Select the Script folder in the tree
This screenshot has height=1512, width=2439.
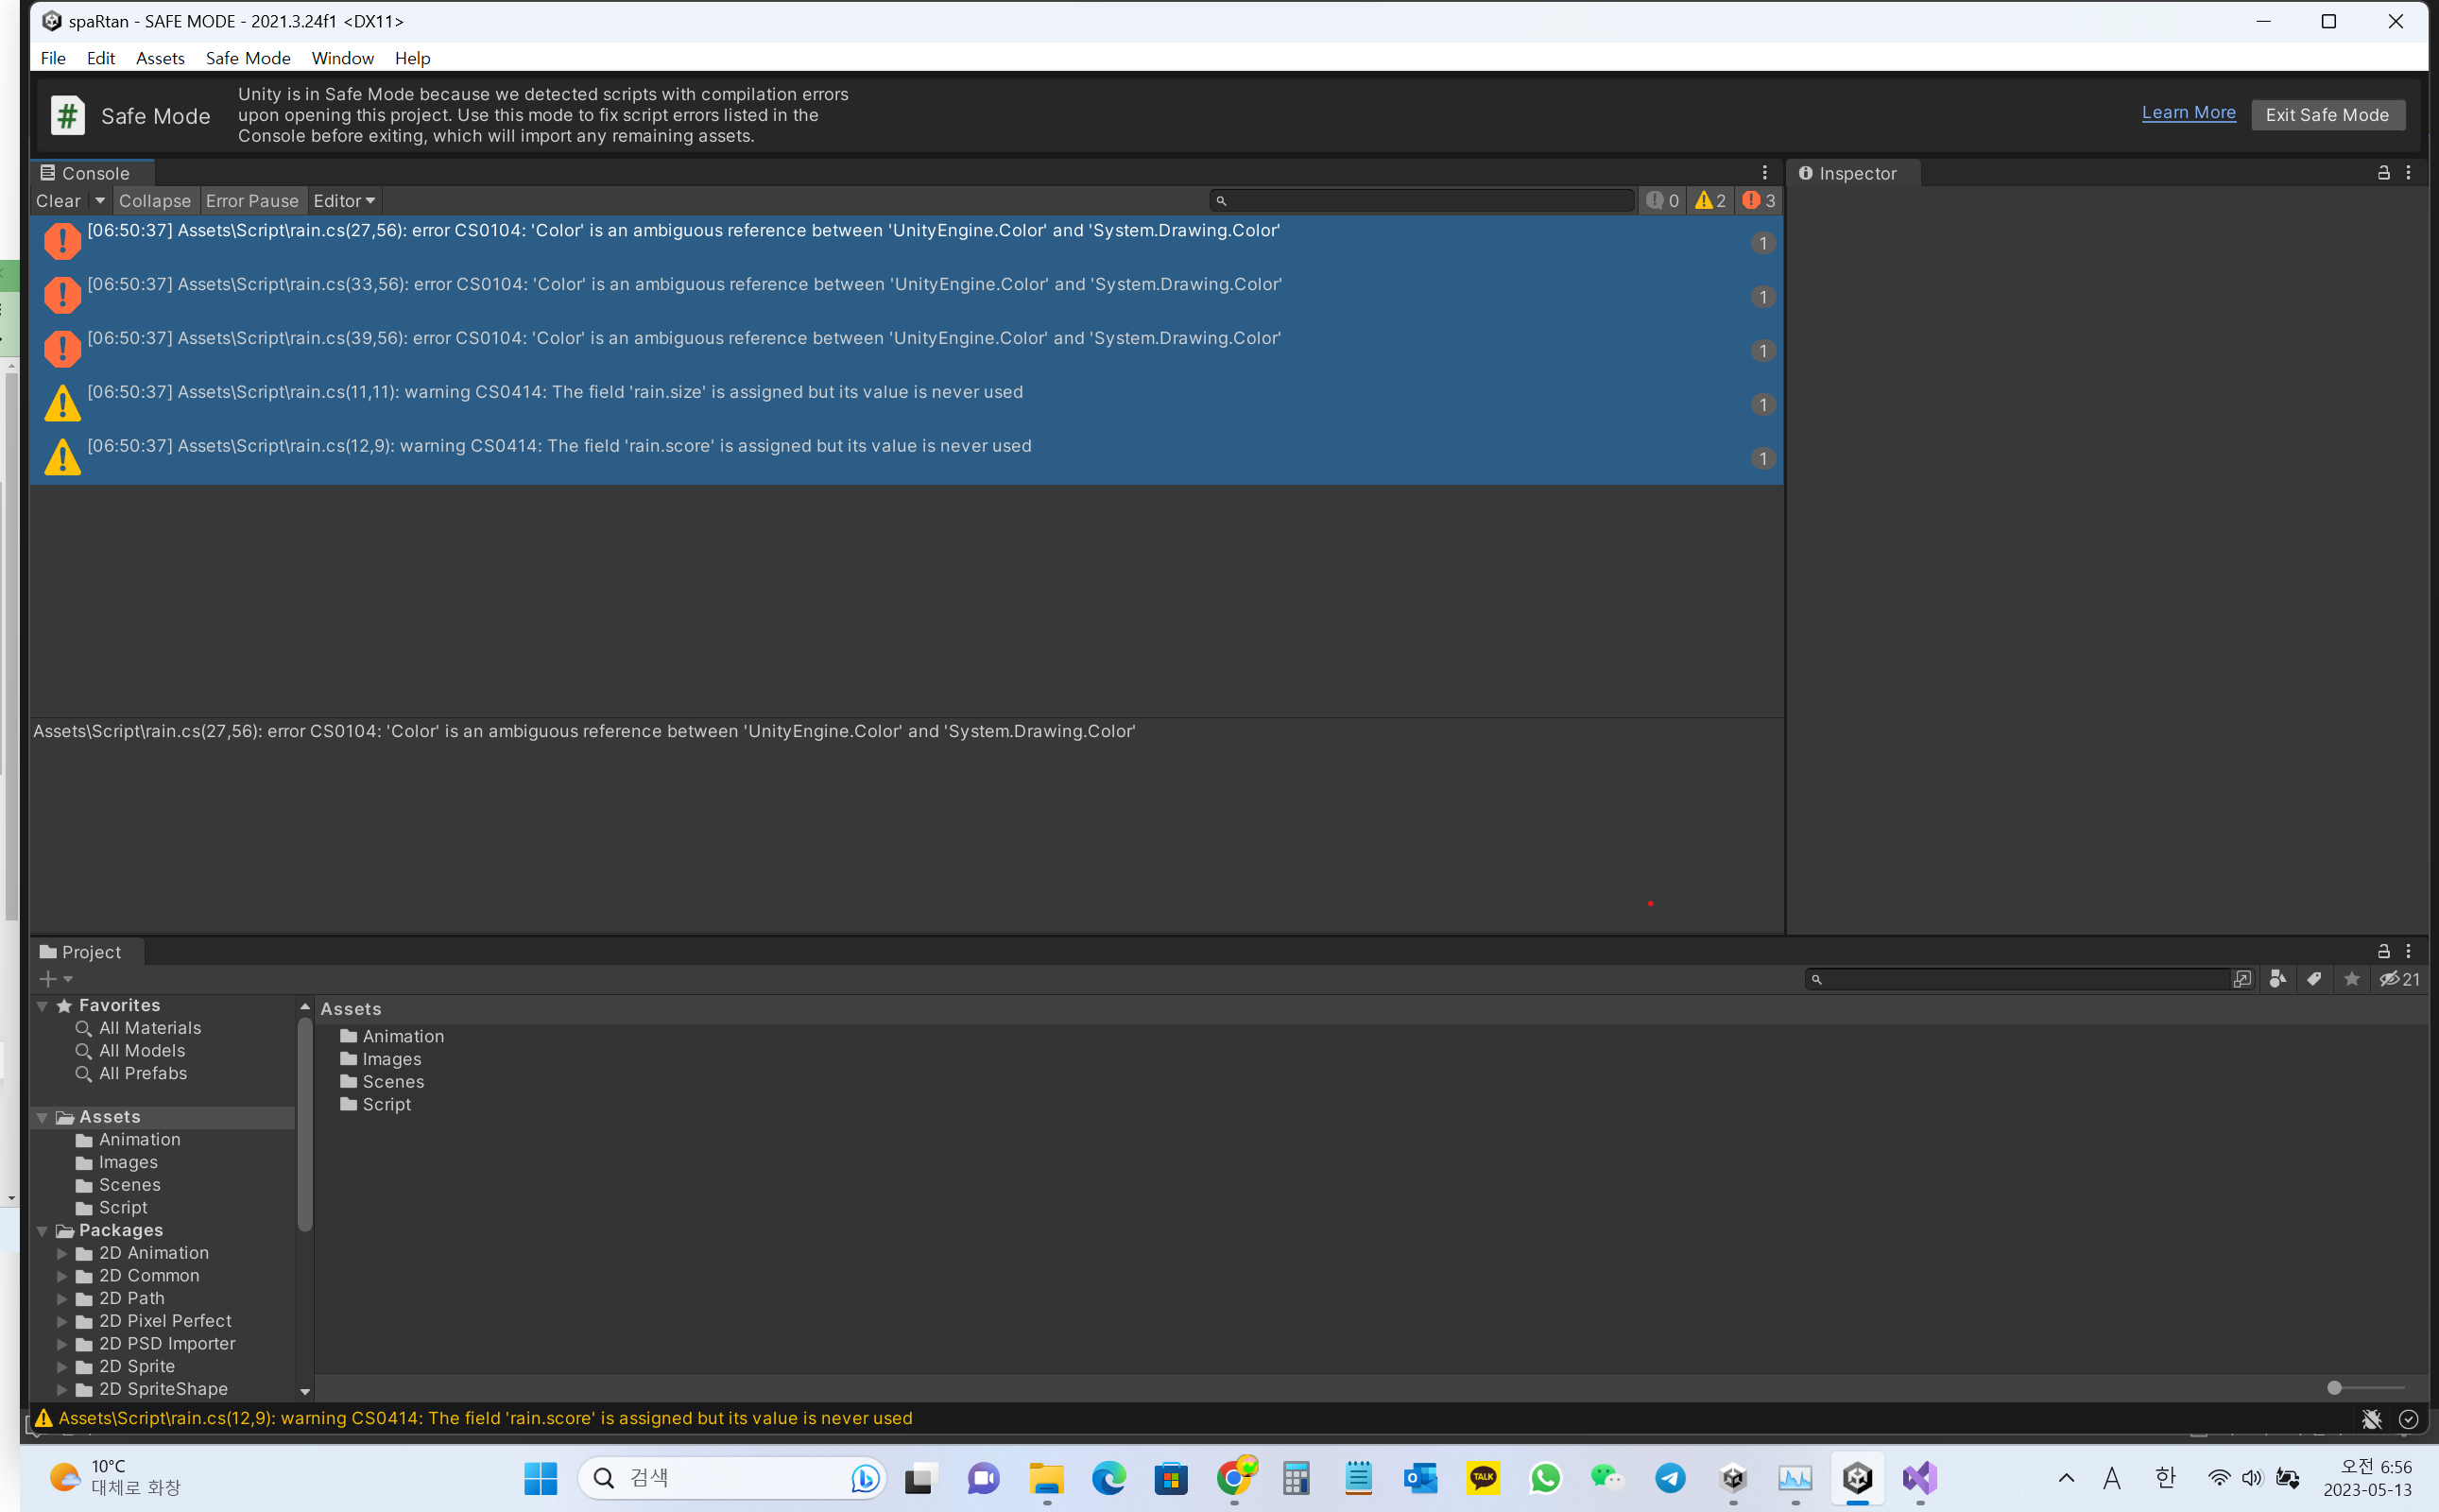point(112,1208)
